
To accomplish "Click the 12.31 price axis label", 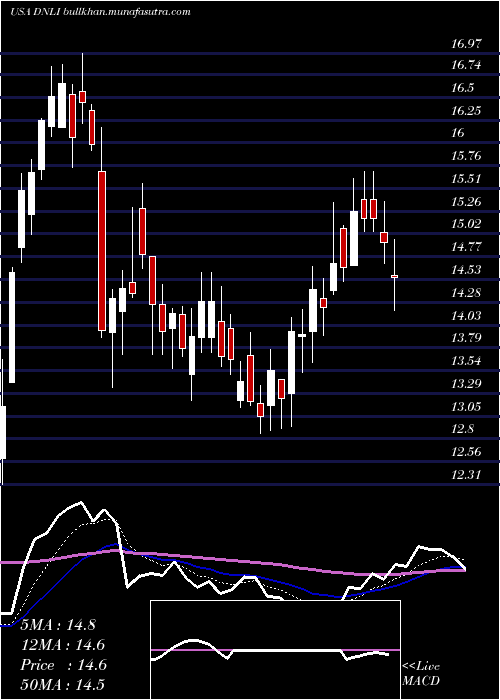I will 467,475.
